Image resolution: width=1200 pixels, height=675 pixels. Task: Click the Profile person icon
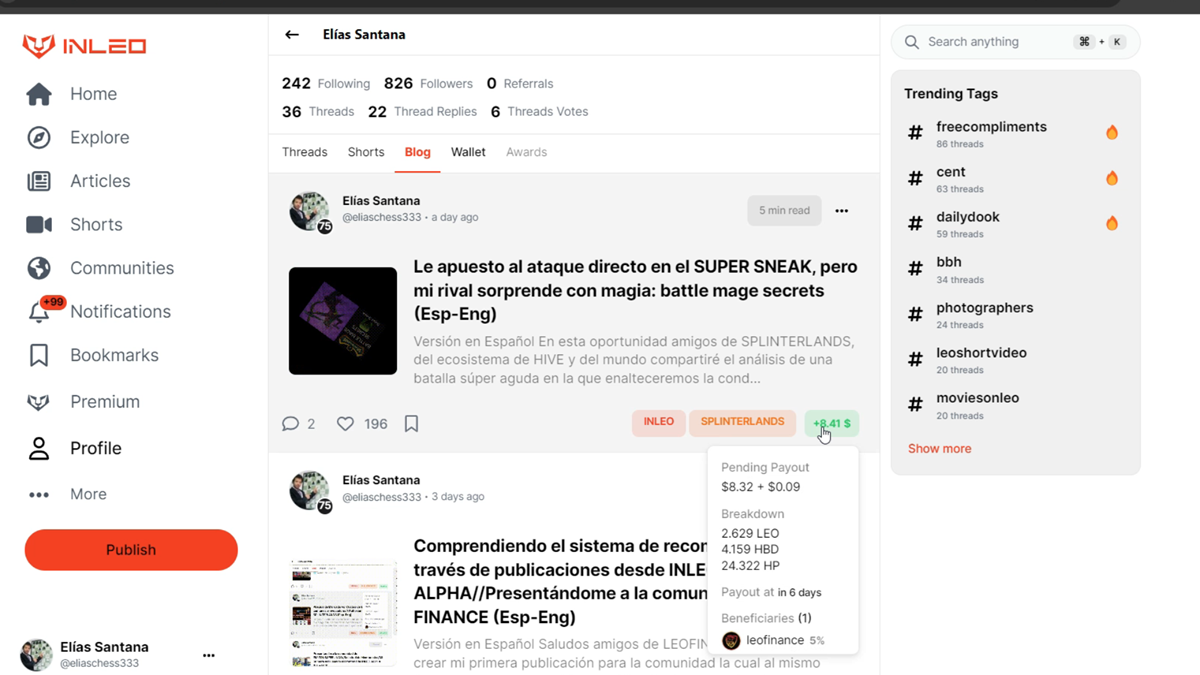point(39,448)
